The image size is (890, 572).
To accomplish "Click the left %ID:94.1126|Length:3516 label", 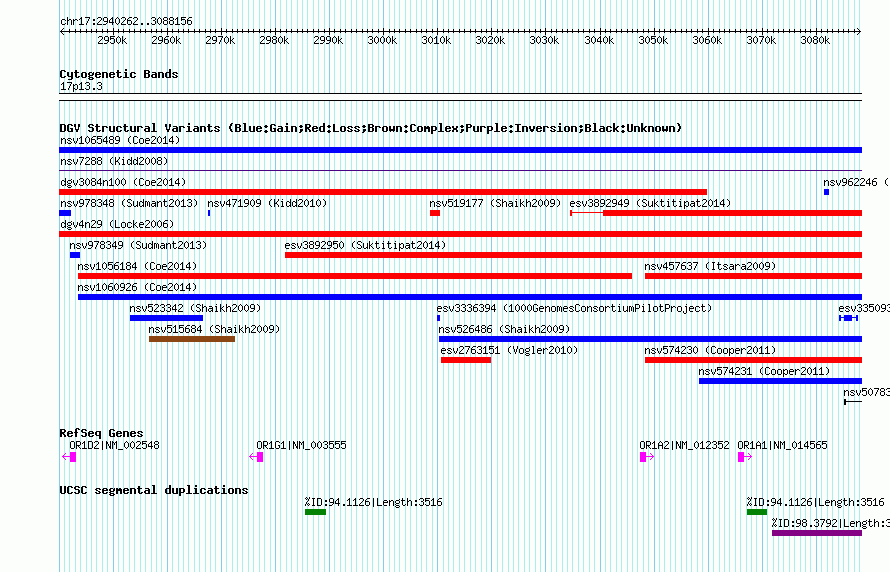I will (373, 502).
